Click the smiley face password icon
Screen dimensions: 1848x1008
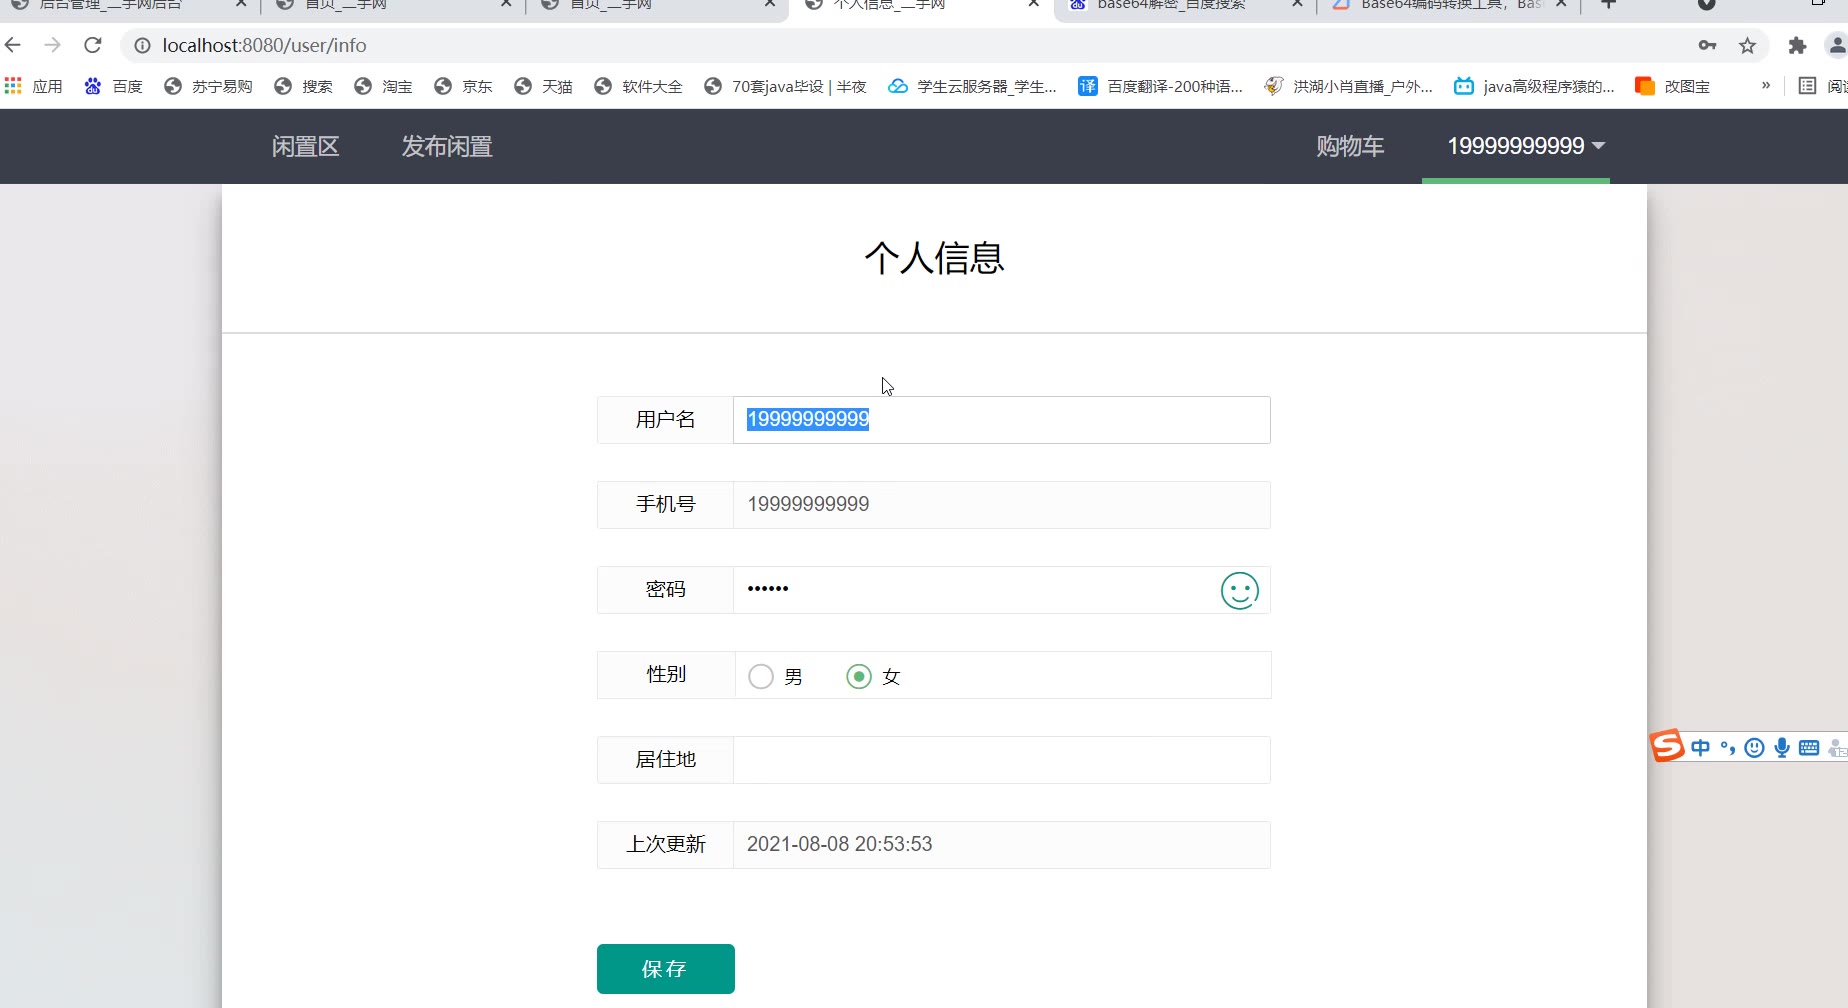click(x=1239, y=590)
